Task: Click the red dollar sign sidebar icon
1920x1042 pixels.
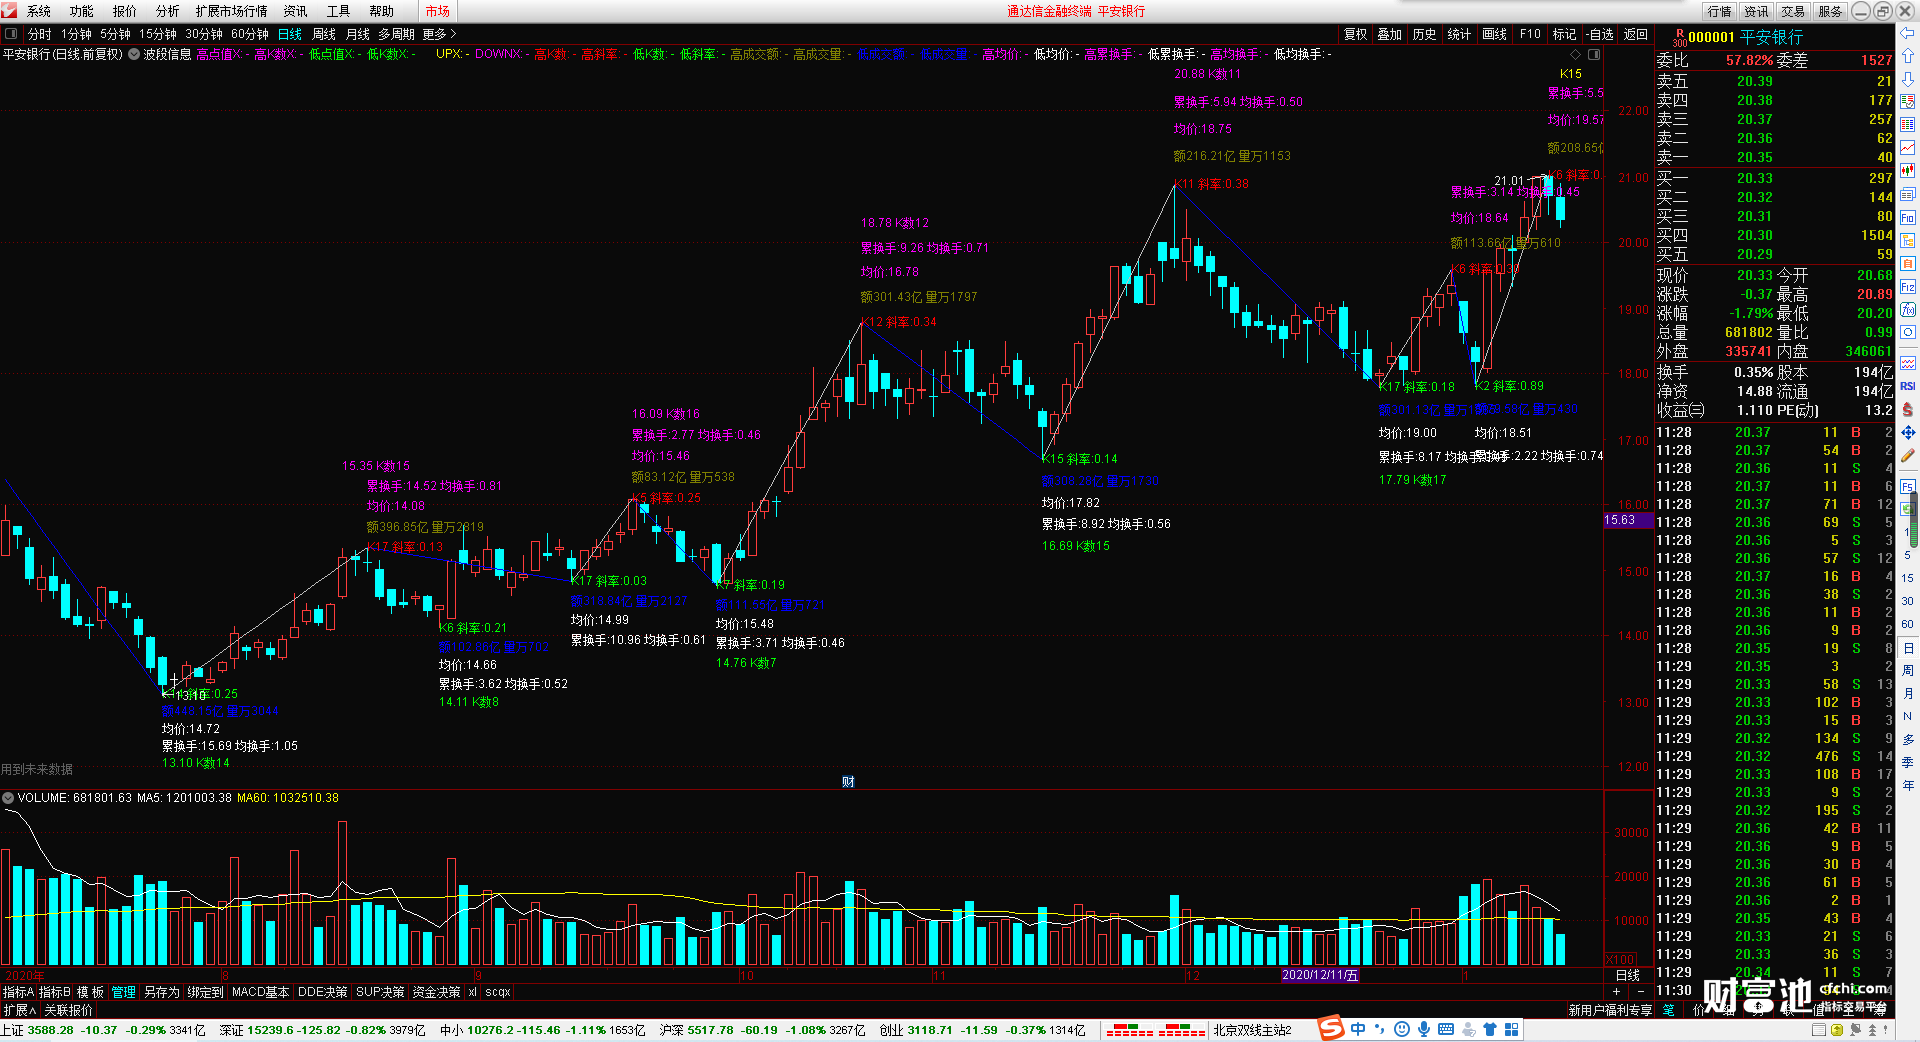Action: tap(1908, 409)
